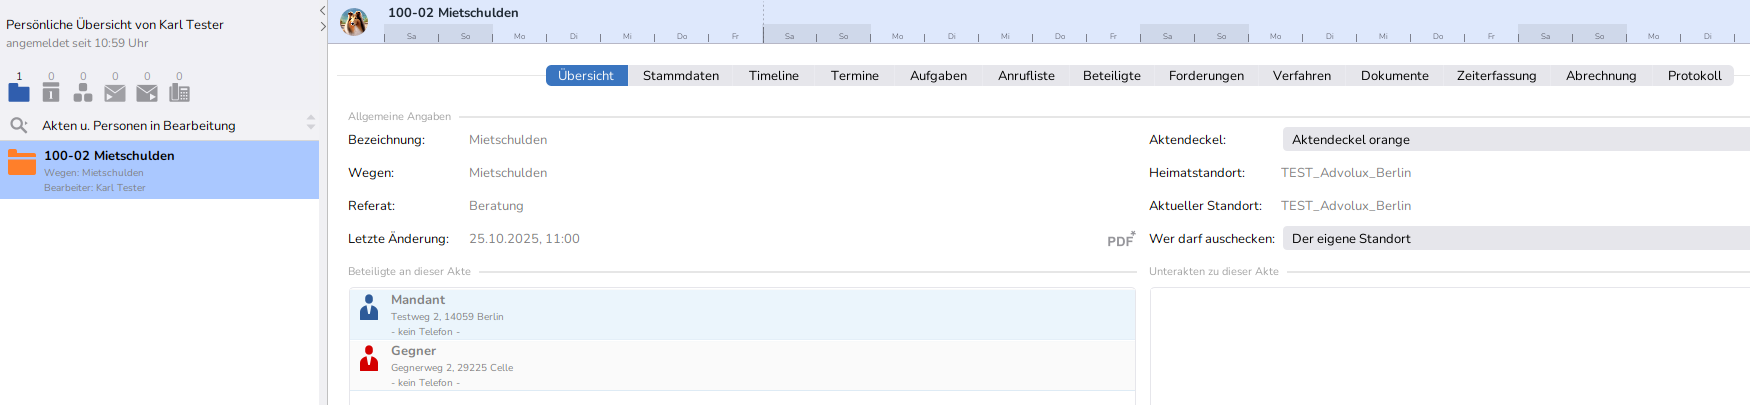
Task: Click the magnifier search icon
Action: tap(19, 125)
